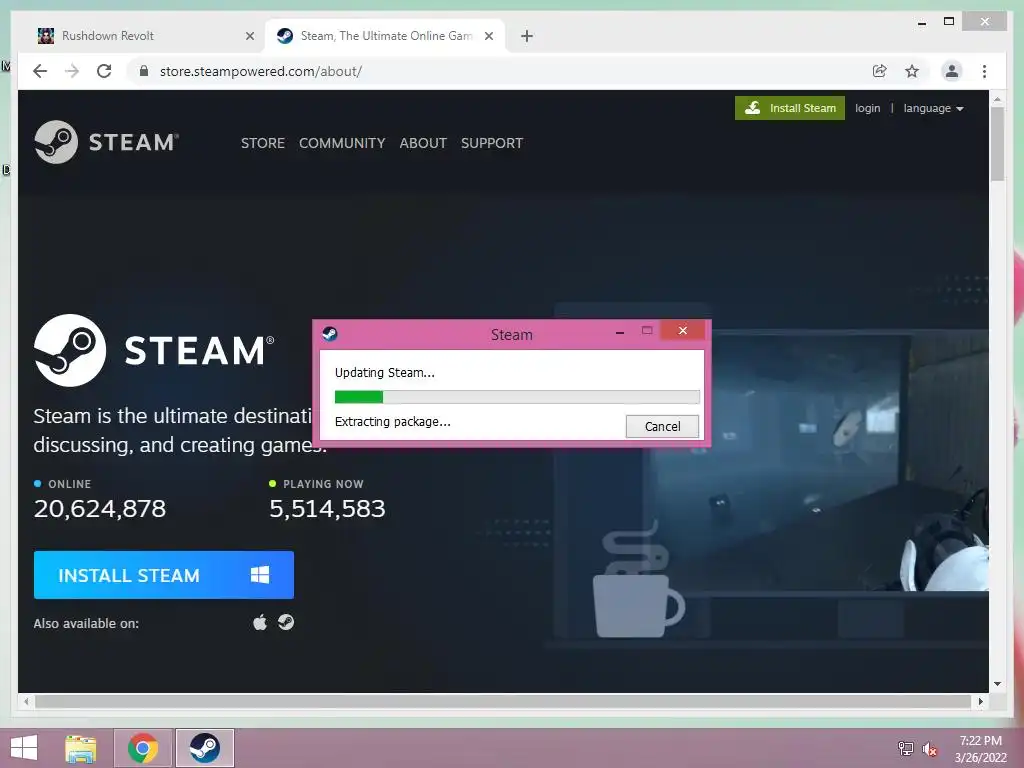The width and height of the screenshot is (1024, 768).
Task: Open the SUPPORT page
Action: click(492, 143)
